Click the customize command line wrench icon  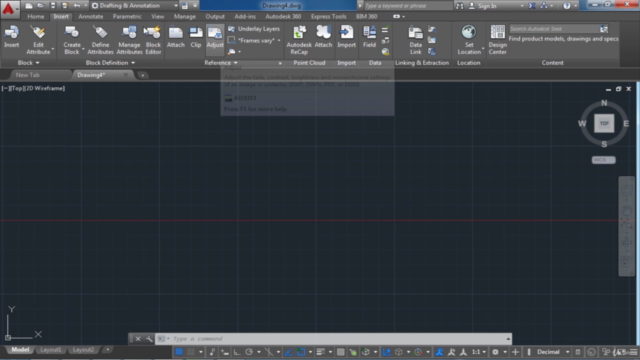click(x=149, y=339)
